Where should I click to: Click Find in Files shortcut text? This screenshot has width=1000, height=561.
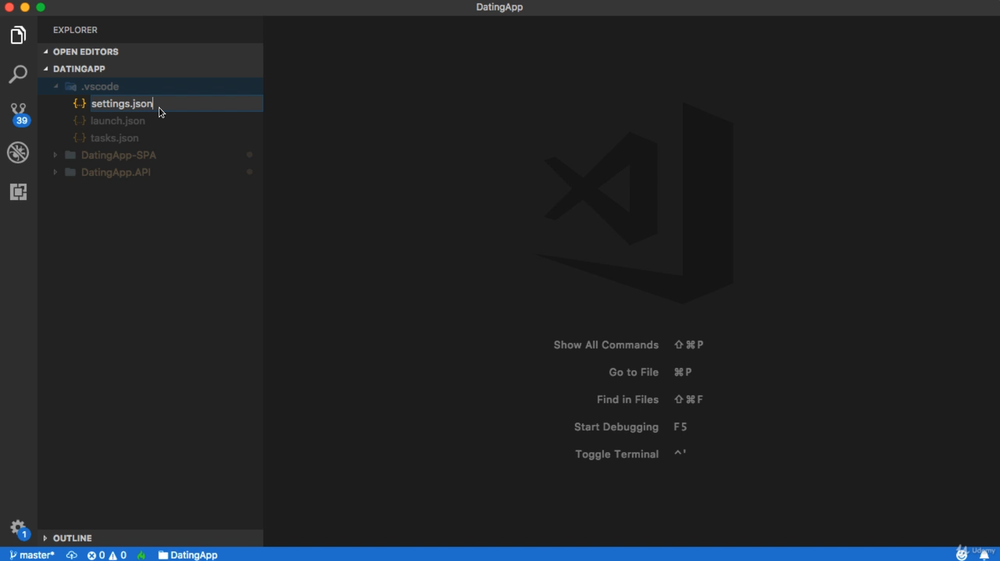point(628,400)
